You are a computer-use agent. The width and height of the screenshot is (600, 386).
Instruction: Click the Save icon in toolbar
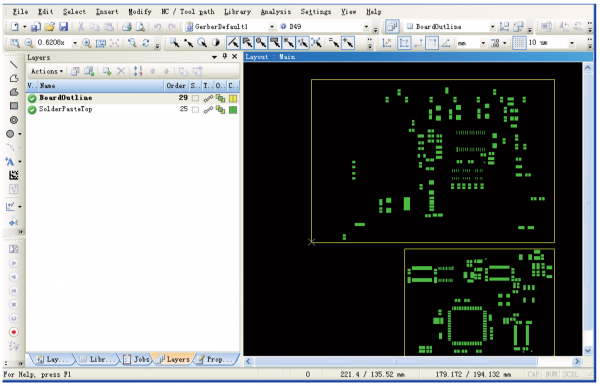pos(63,26)
